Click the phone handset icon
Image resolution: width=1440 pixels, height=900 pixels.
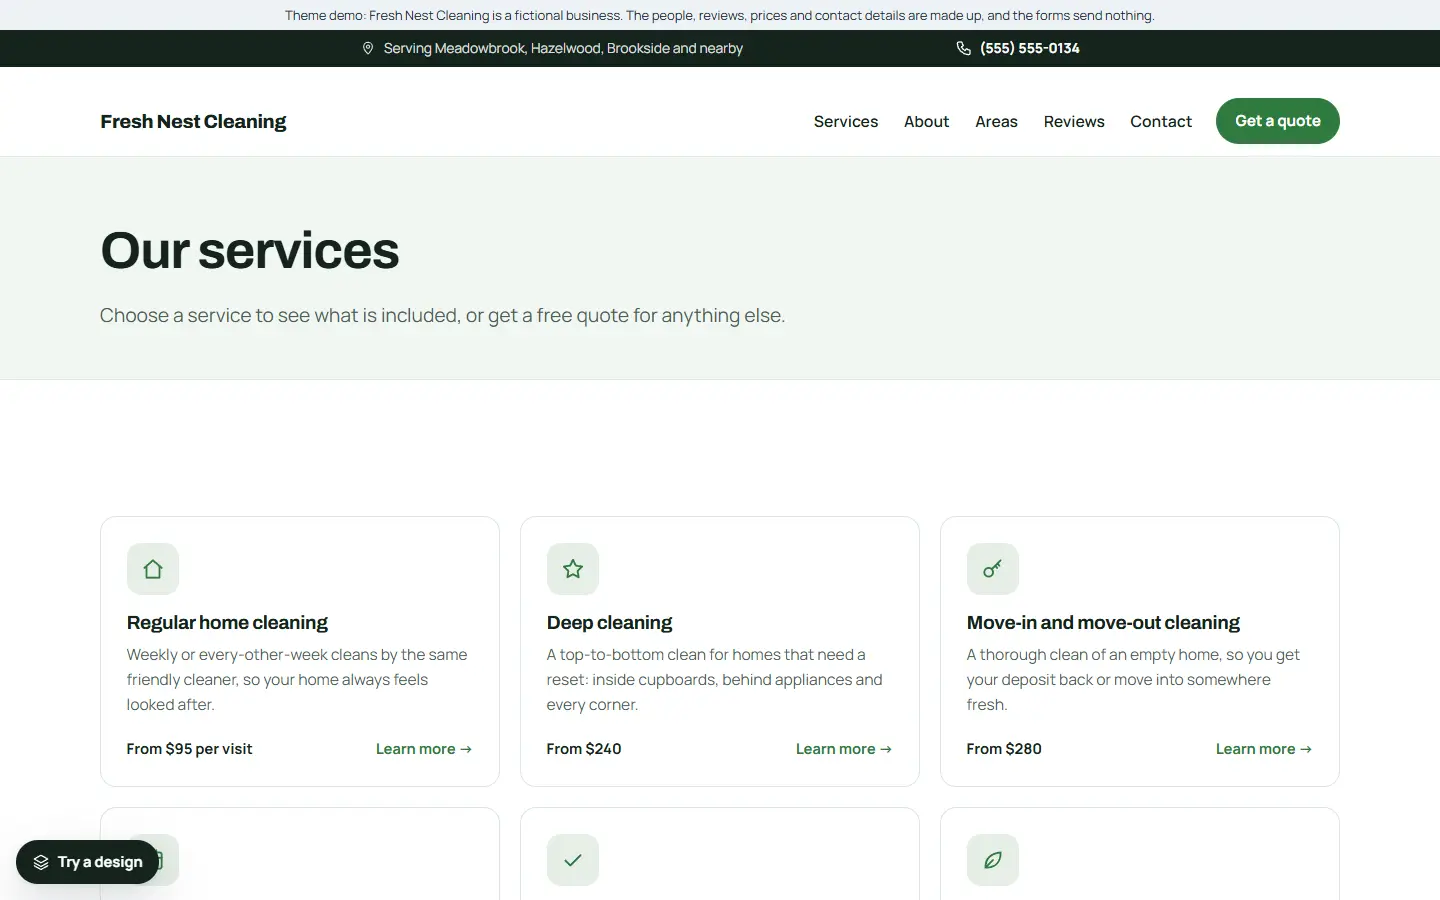coord(964,48)
